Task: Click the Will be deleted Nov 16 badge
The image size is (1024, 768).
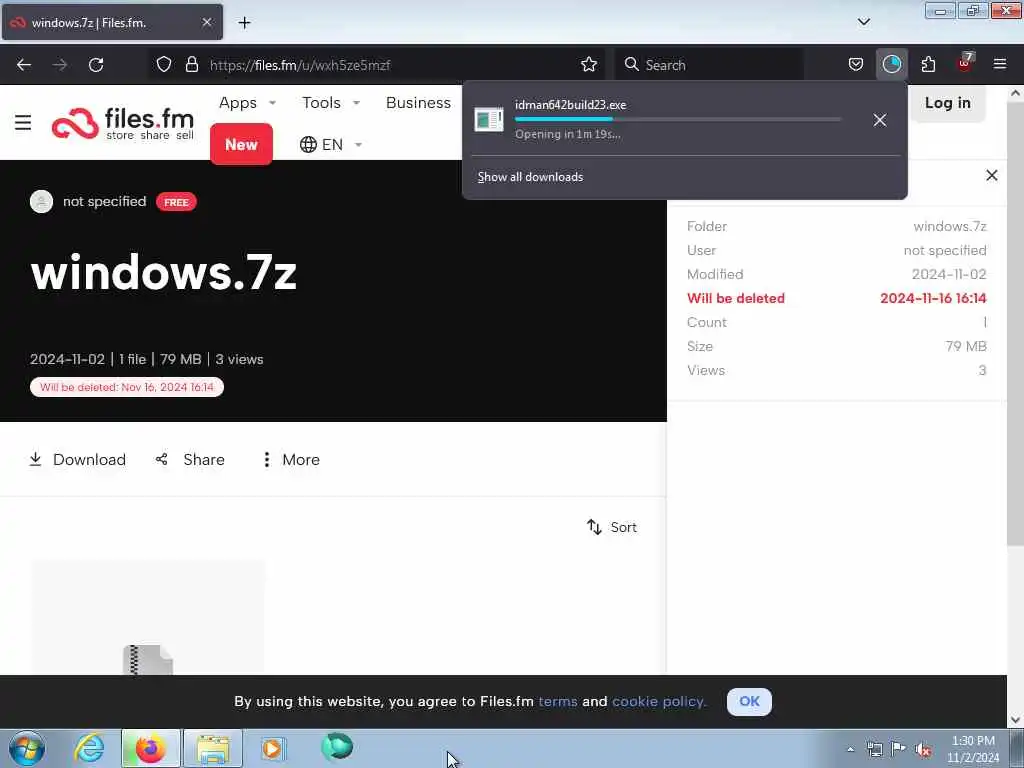Action: tap(127, 387)
